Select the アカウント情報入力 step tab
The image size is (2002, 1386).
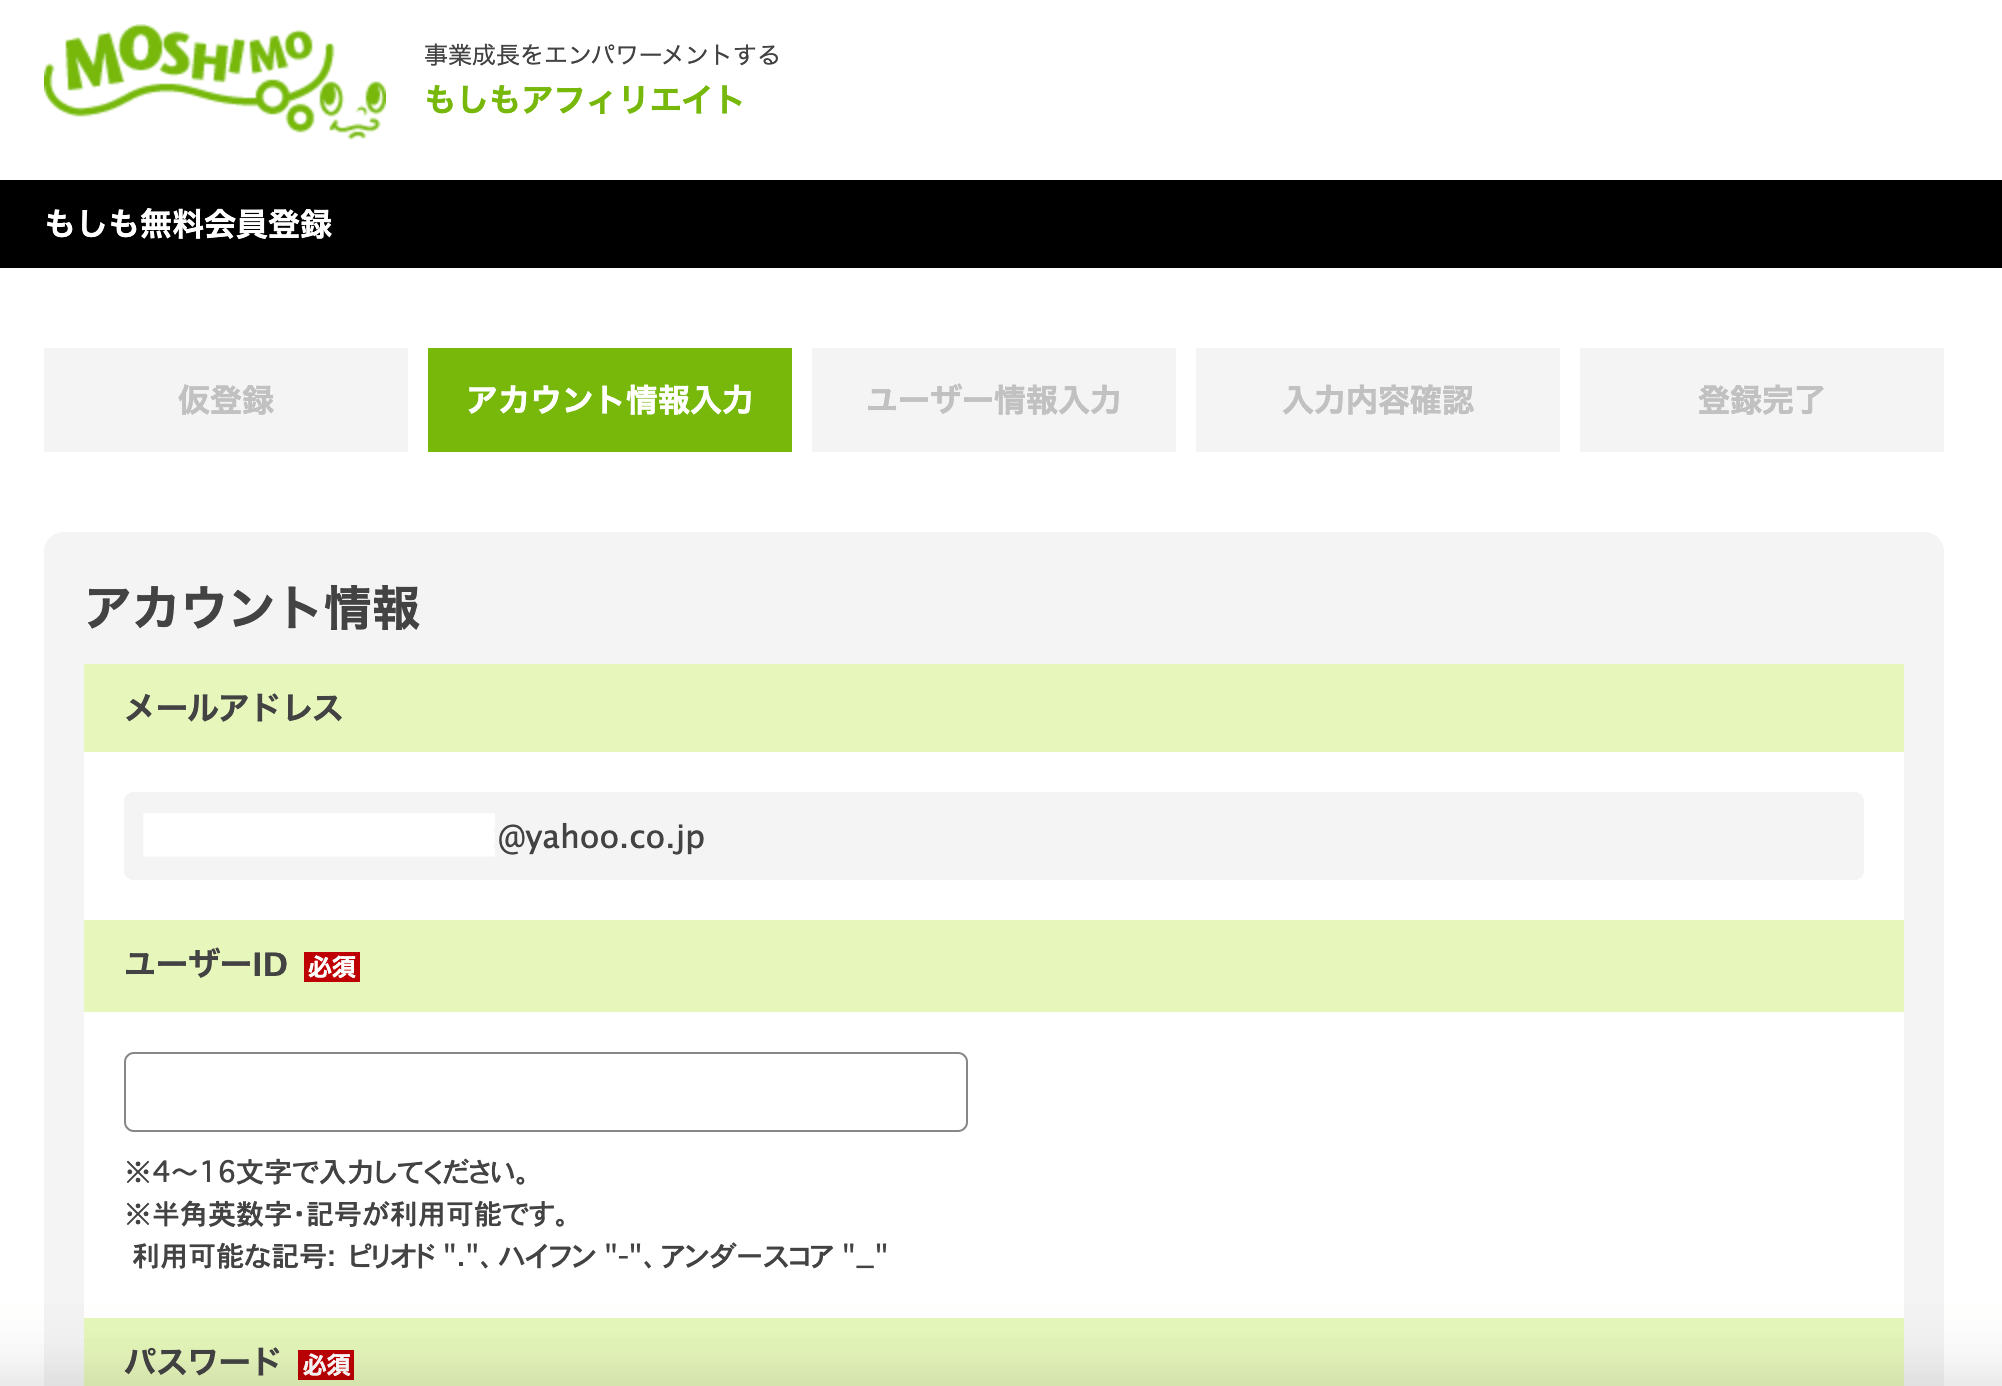point(610,400)
